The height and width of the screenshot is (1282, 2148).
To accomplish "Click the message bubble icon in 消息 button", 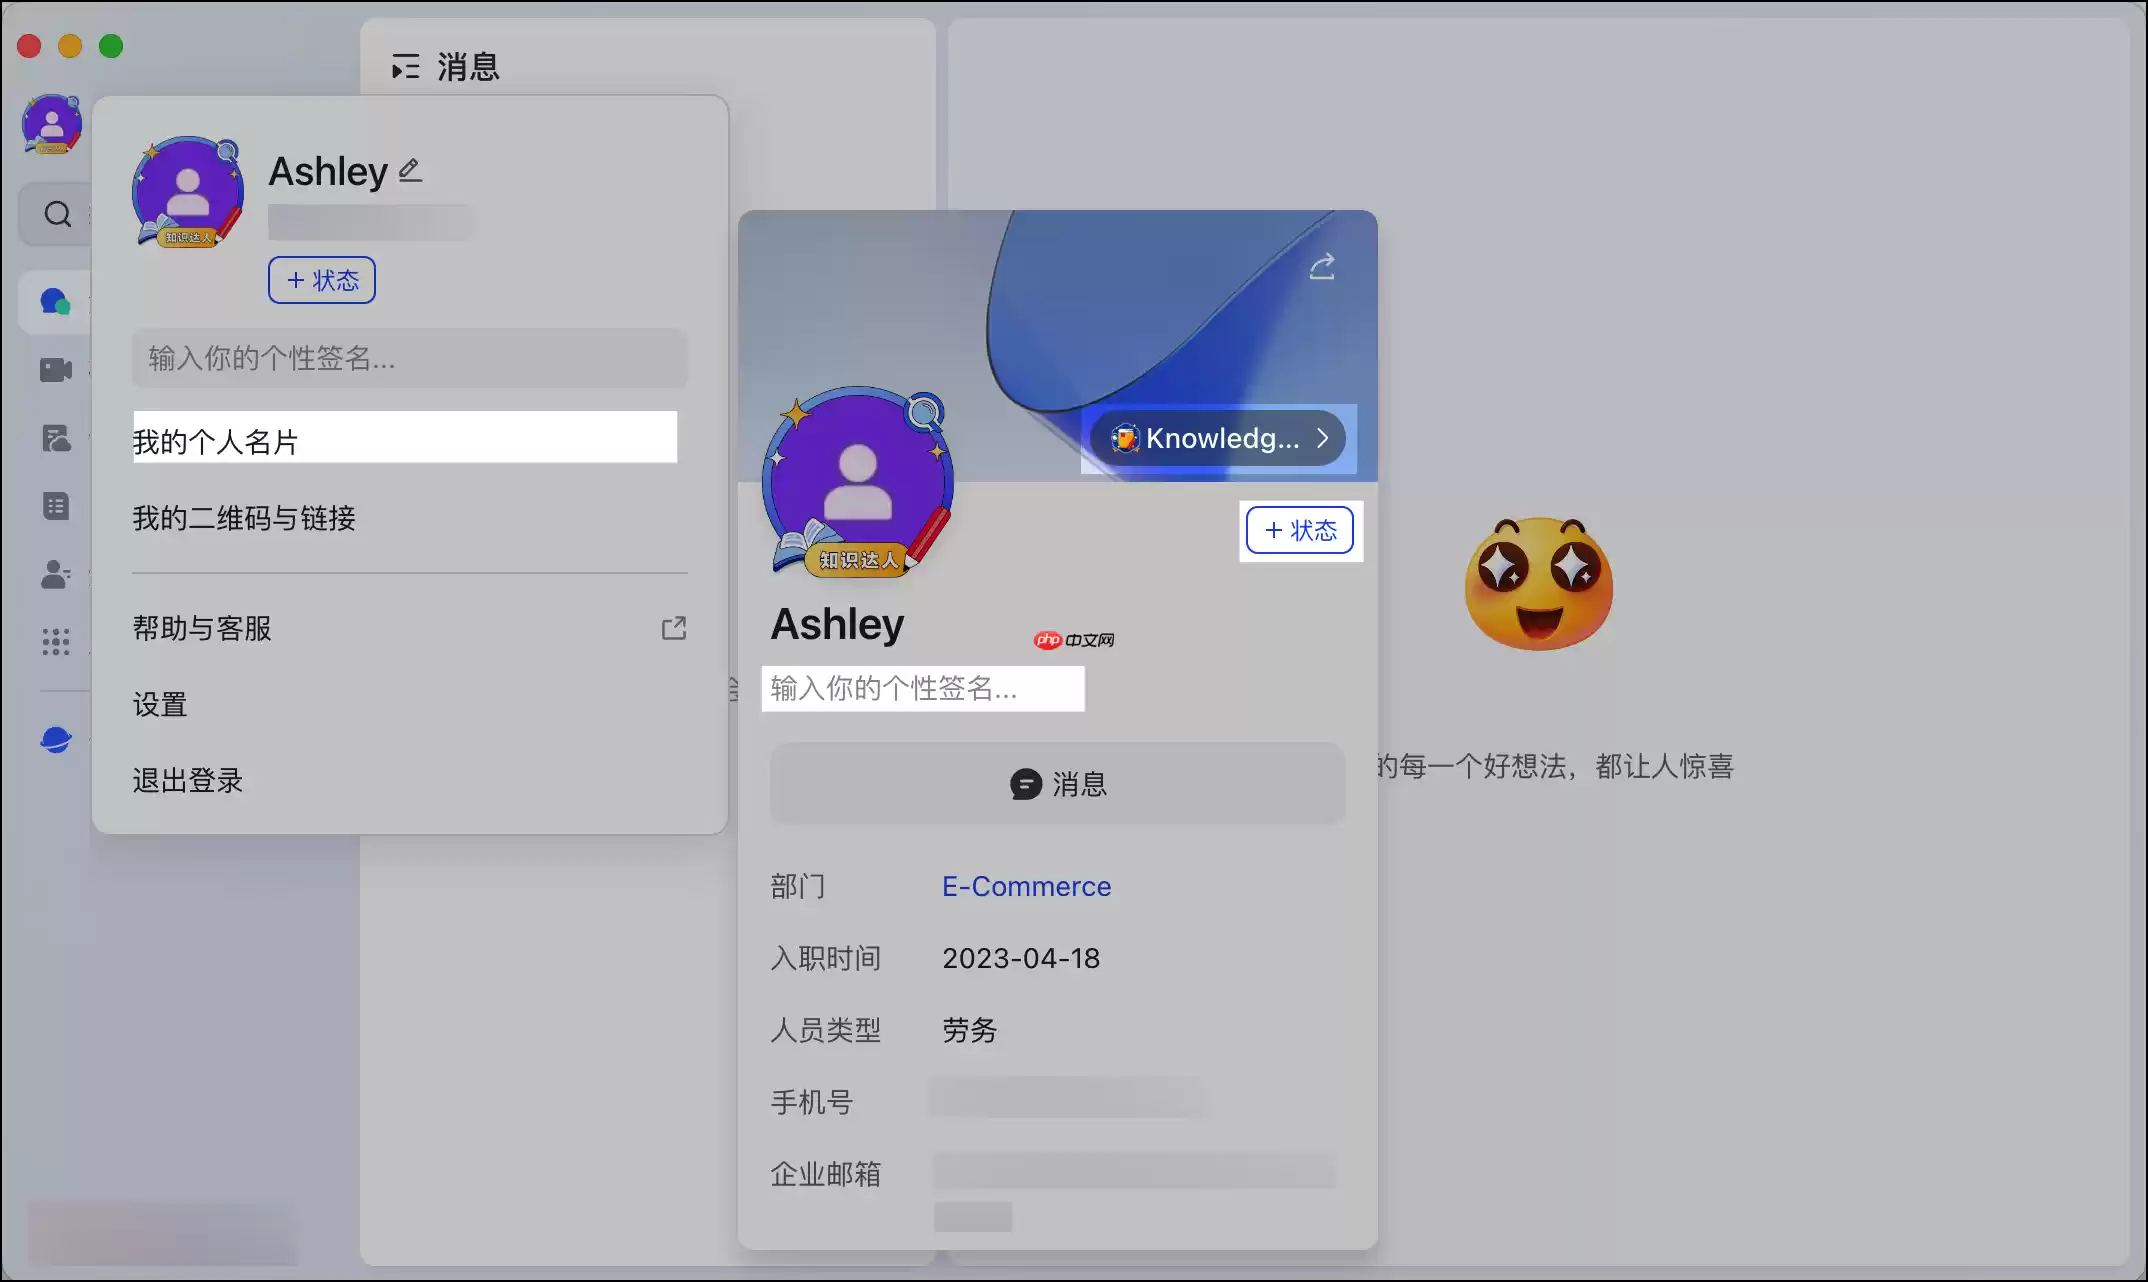I will pos(1023,784).
